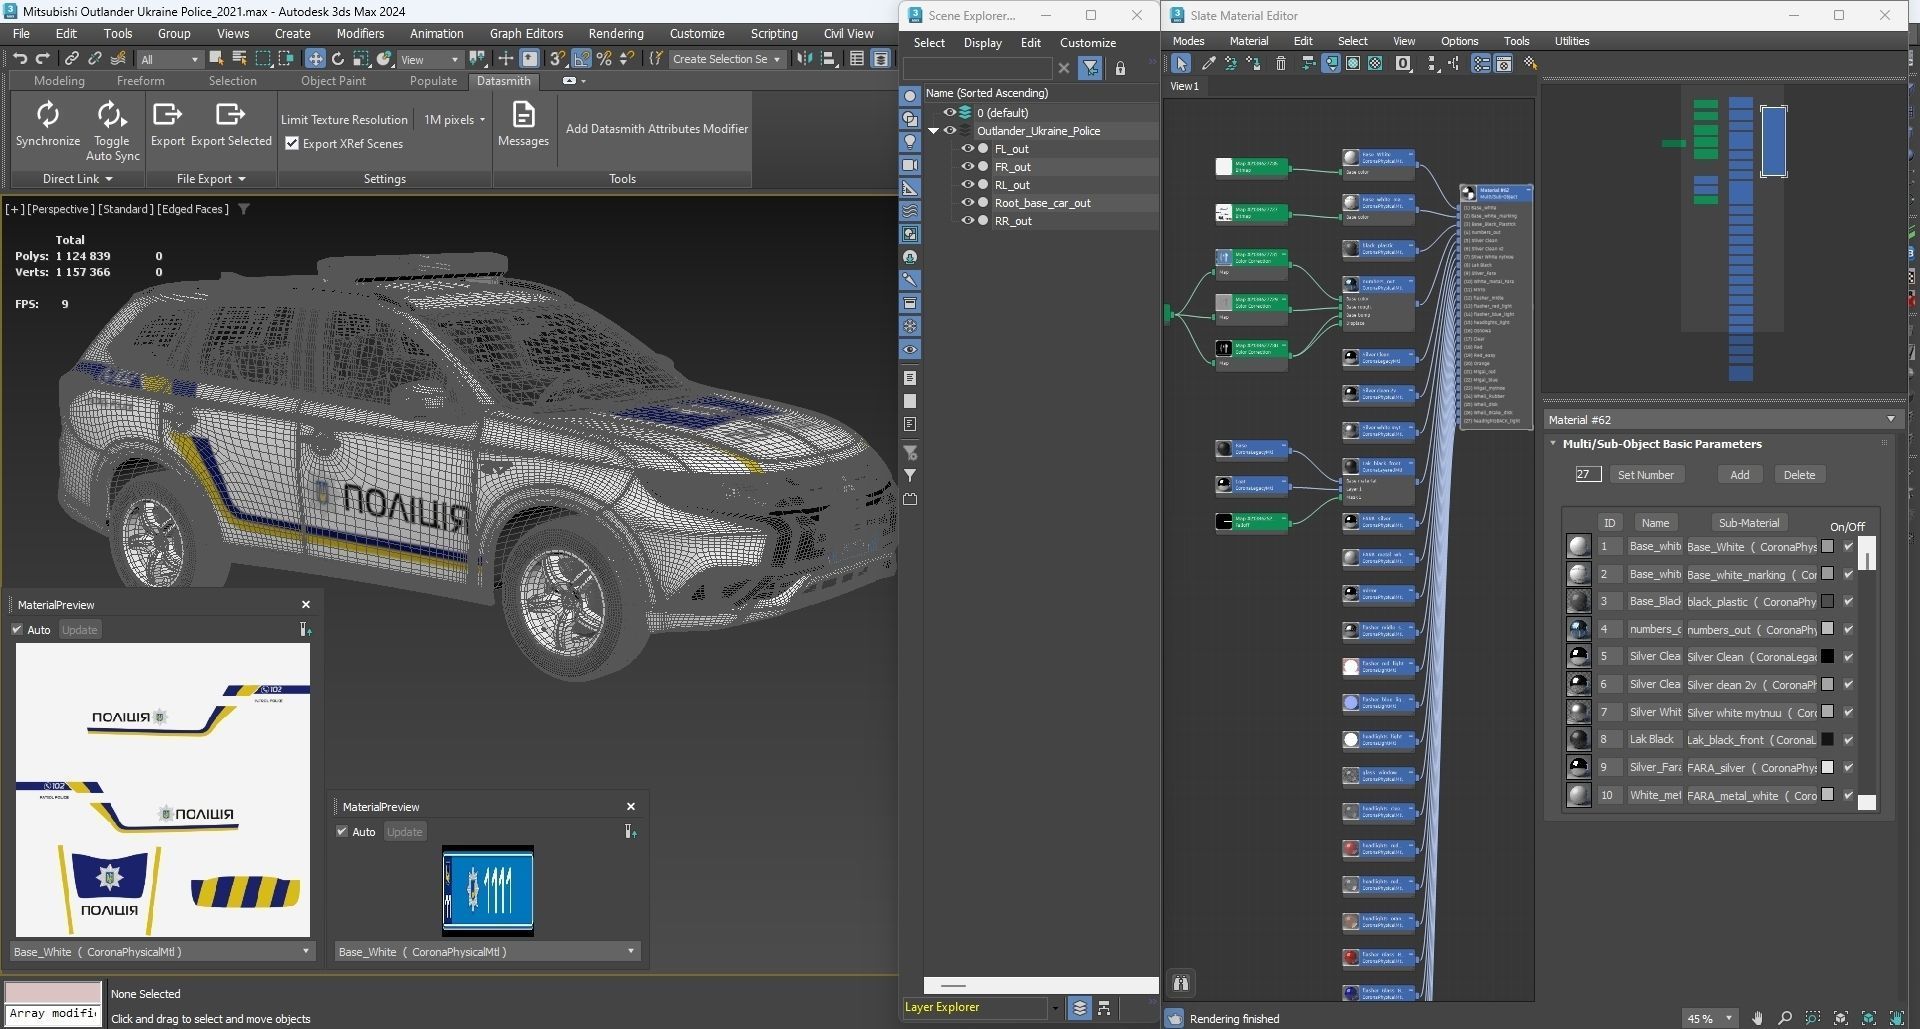Click sphere thumbnail of sub-material 4

(x=1578, y=629)
